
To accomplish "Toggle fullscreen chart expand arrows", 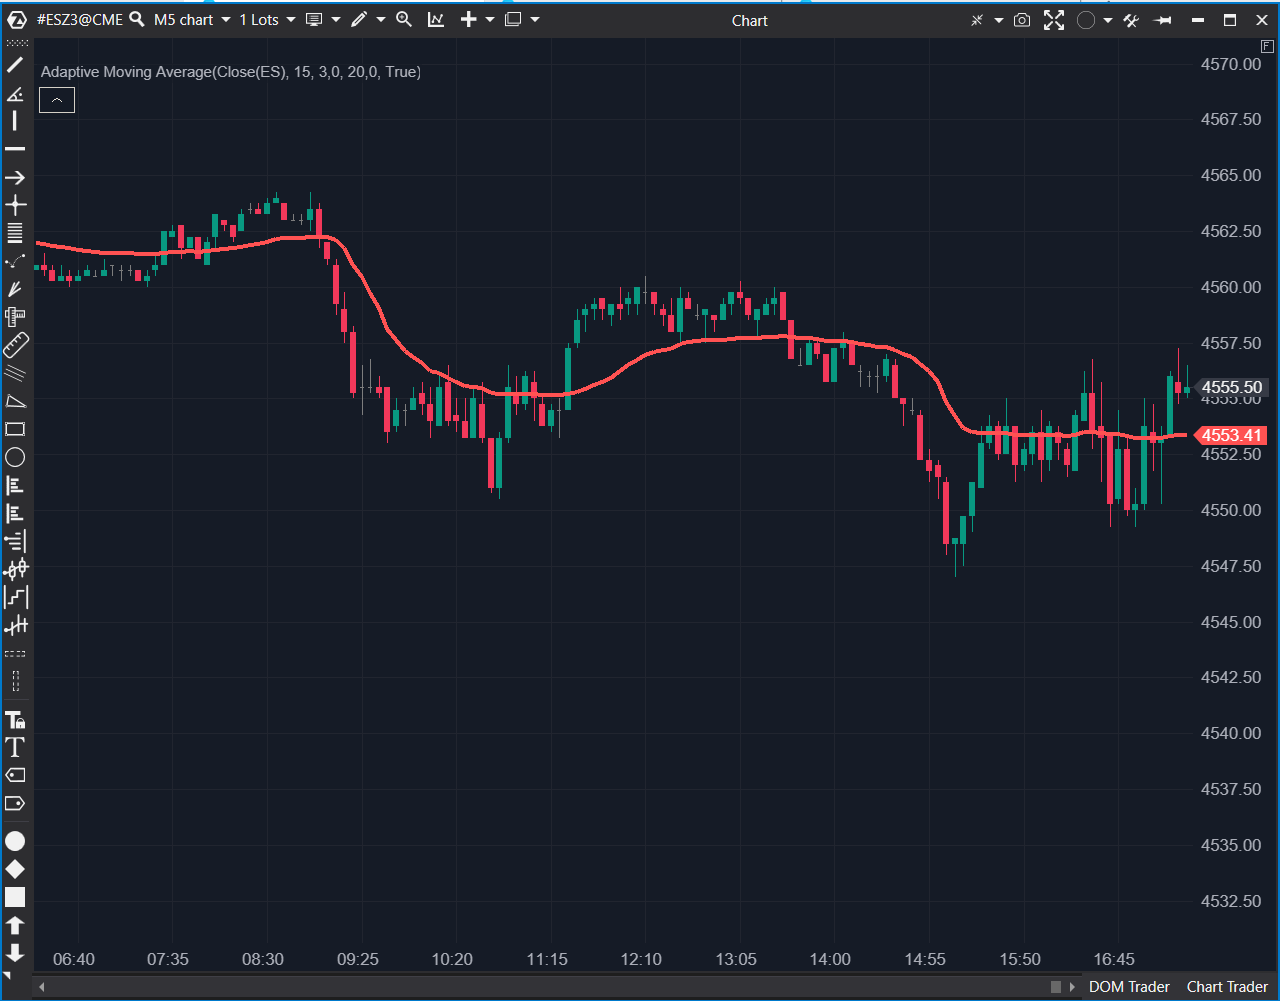I will click(1054, 20).
